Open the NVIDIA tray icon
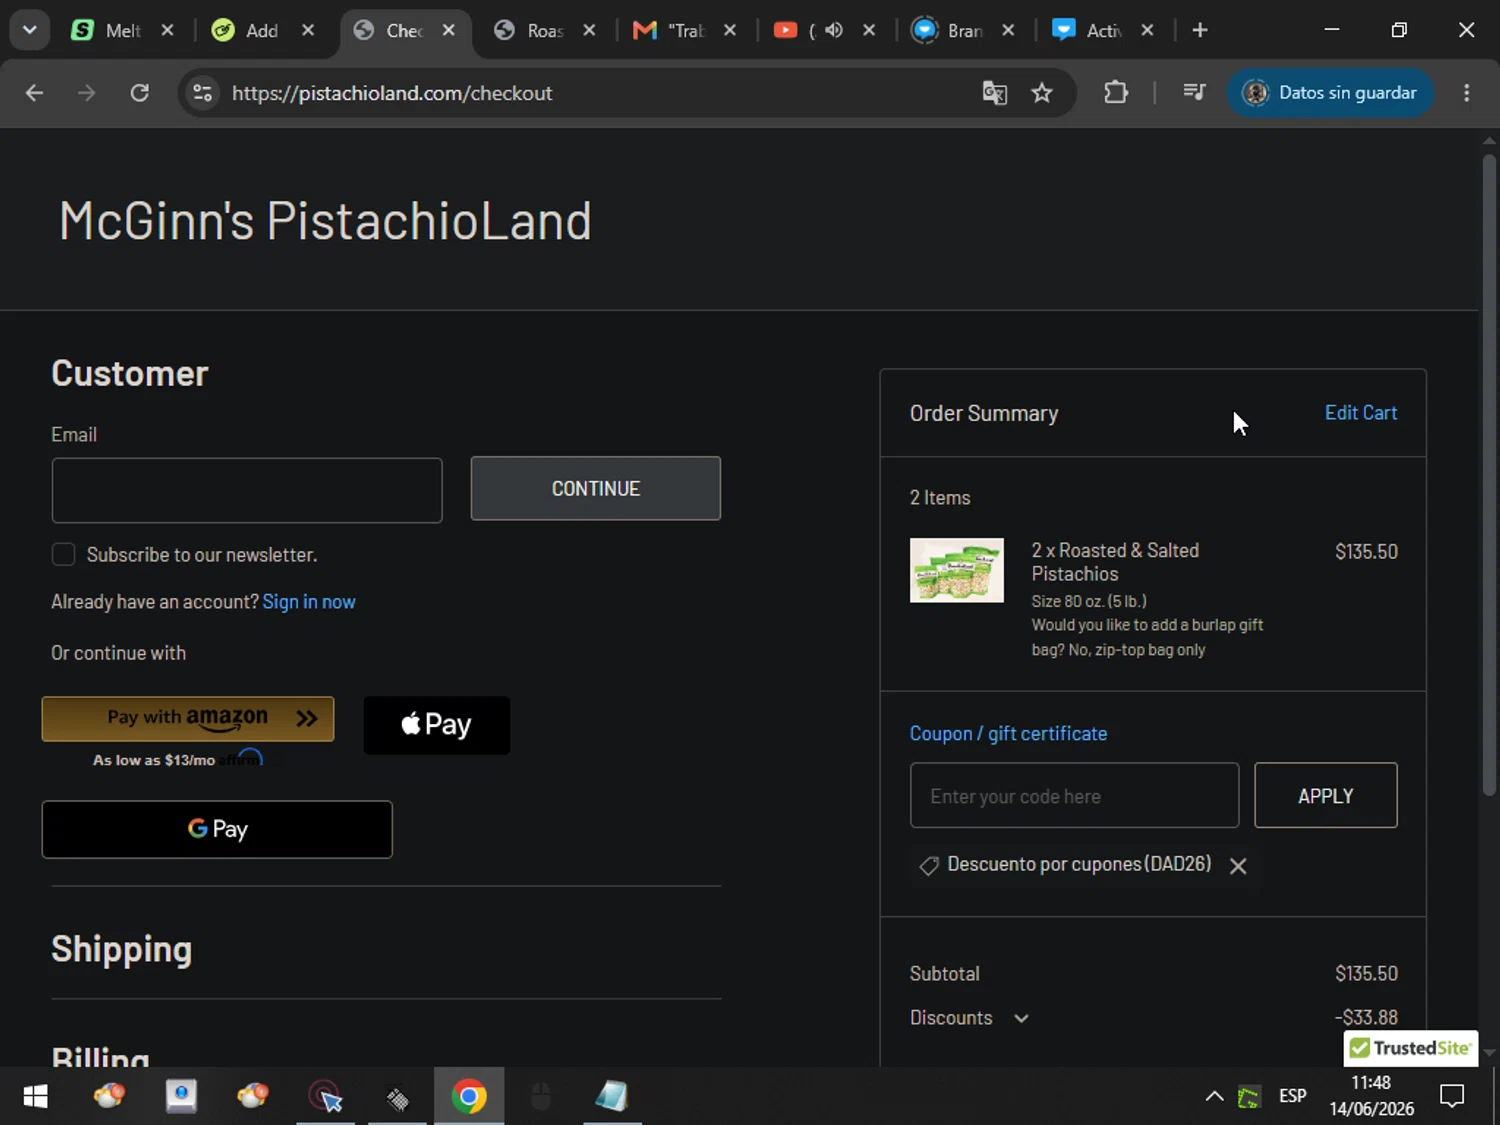Screen dimensions: 1500x1125 pyautogui.click(x=1249, y=1097)
